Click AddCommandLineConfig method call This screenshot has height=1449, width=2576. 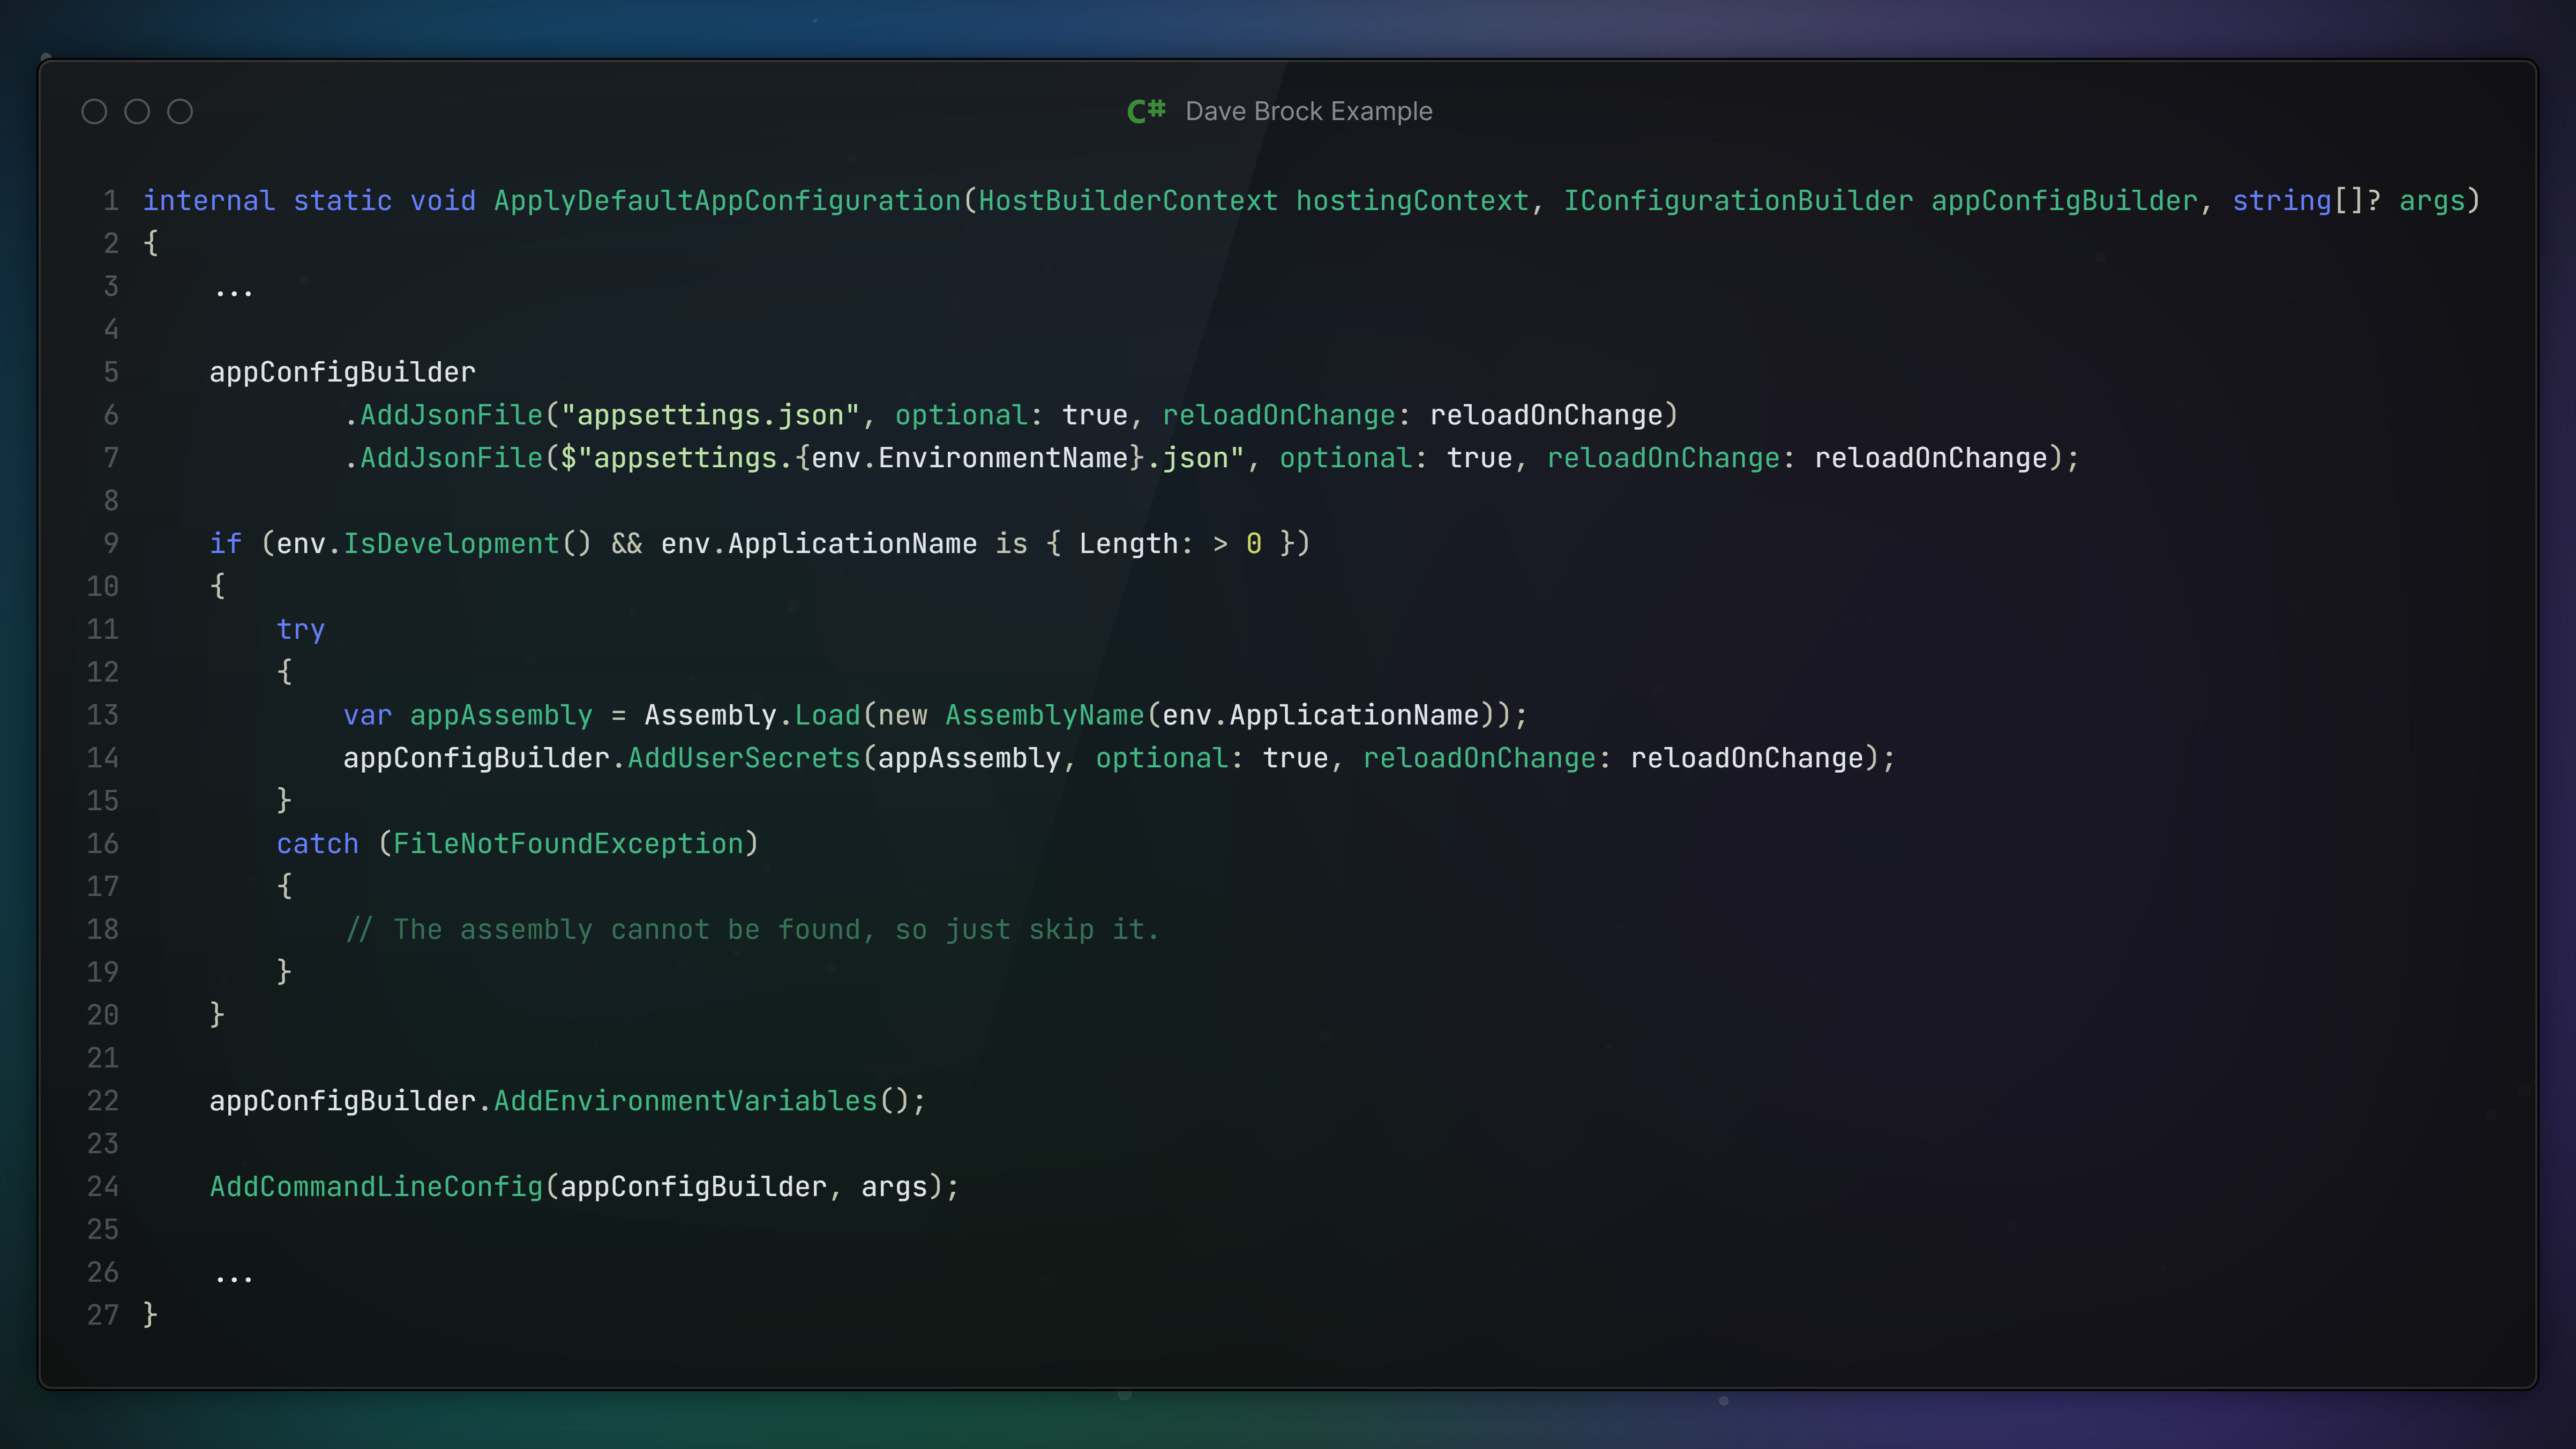(376, 1187)
